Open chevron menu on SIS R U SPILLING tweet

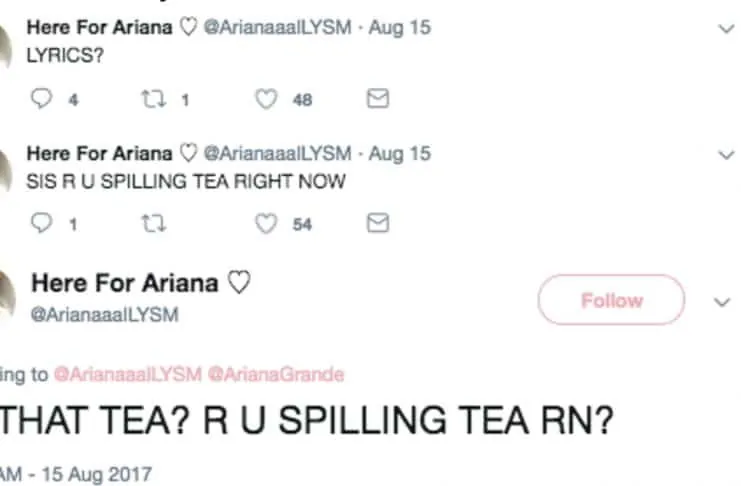[x=725, y=154]
